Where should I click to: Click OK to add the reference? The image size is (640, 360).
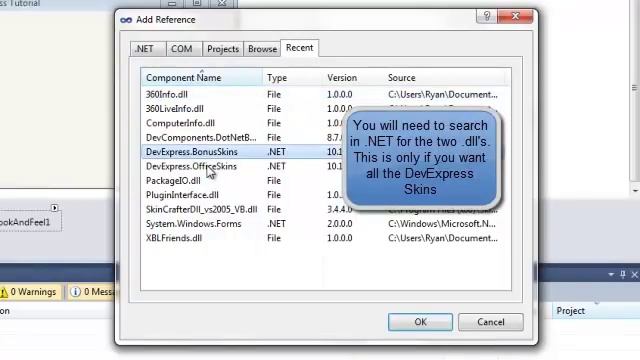(420, 322)
